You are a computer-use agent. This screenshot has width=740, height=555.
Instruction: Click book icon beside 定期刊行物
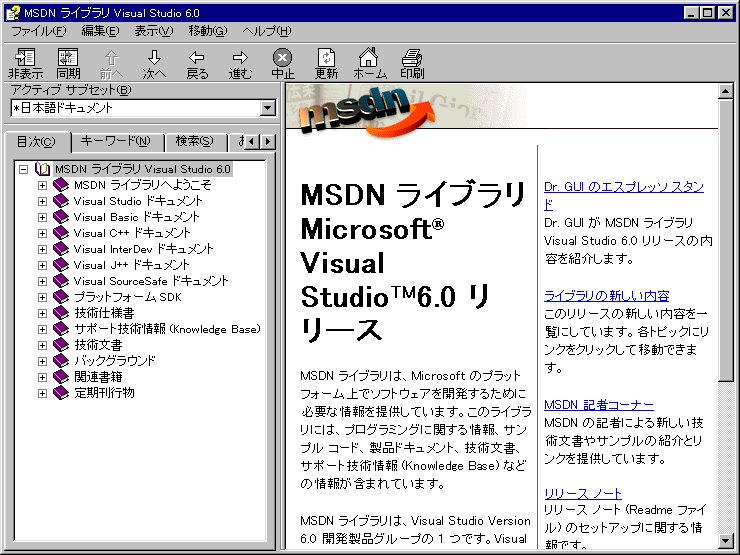pyautogui.click(x=61, y=393)
